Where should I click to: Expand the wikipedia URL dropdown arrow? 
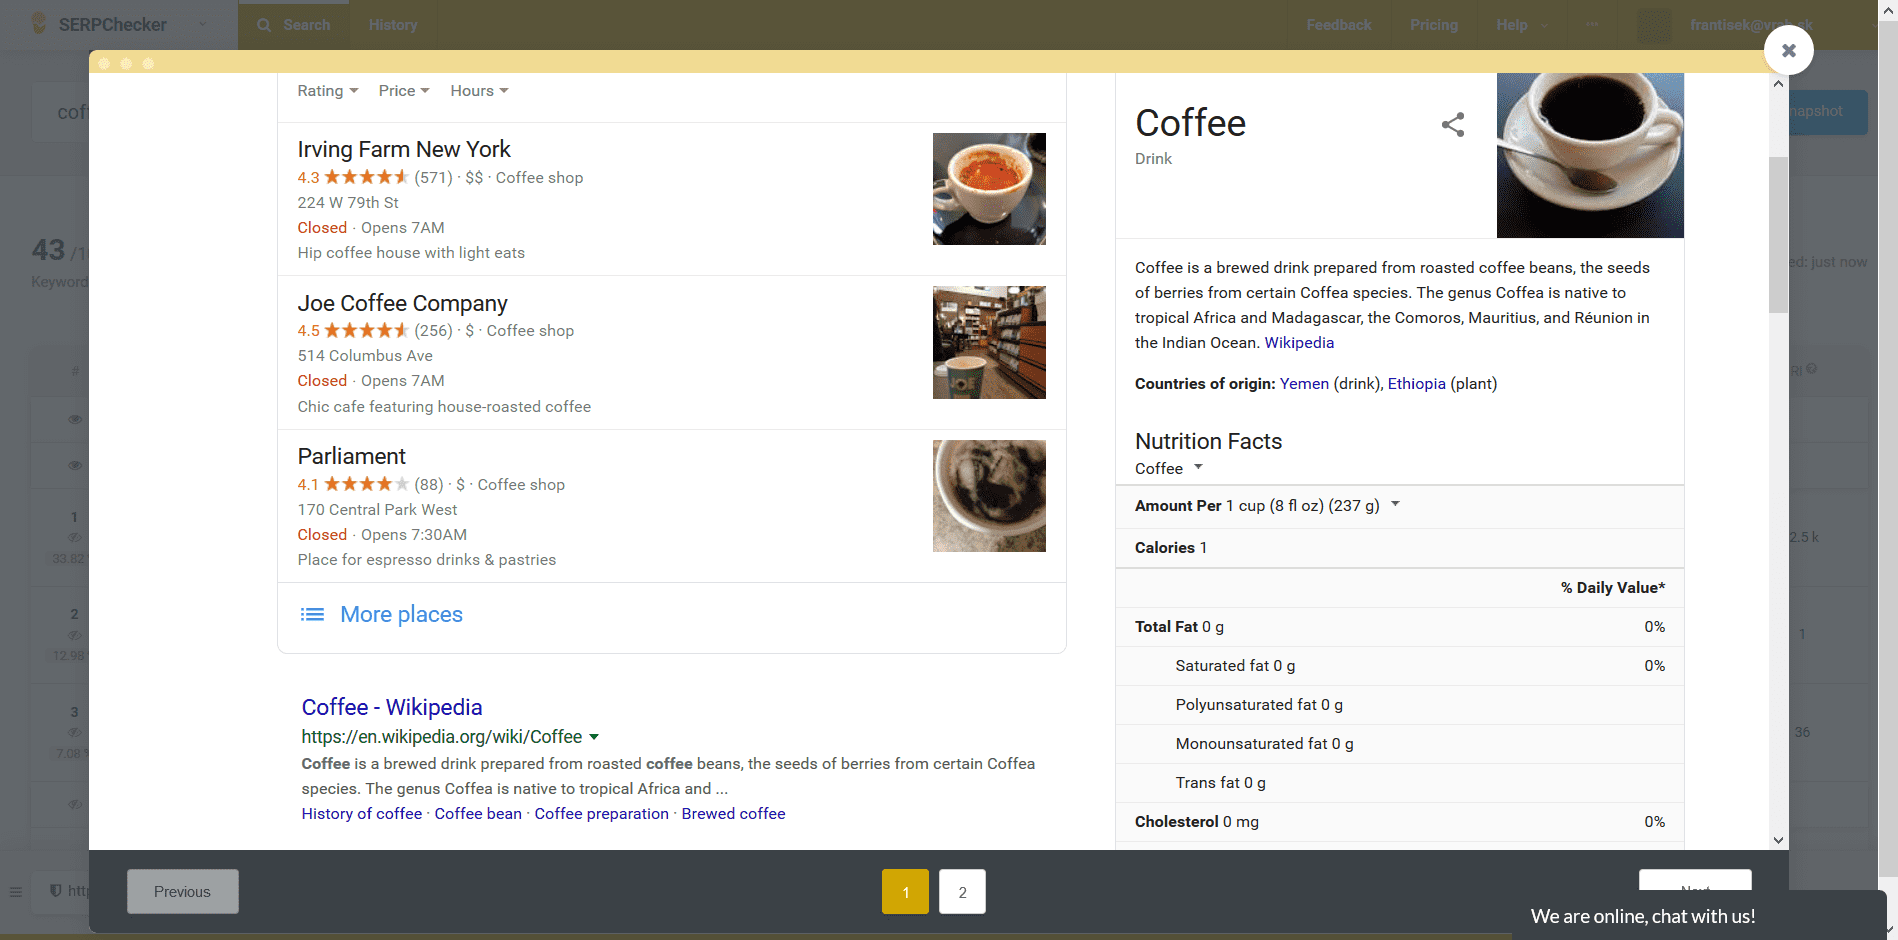coord(594,737)
